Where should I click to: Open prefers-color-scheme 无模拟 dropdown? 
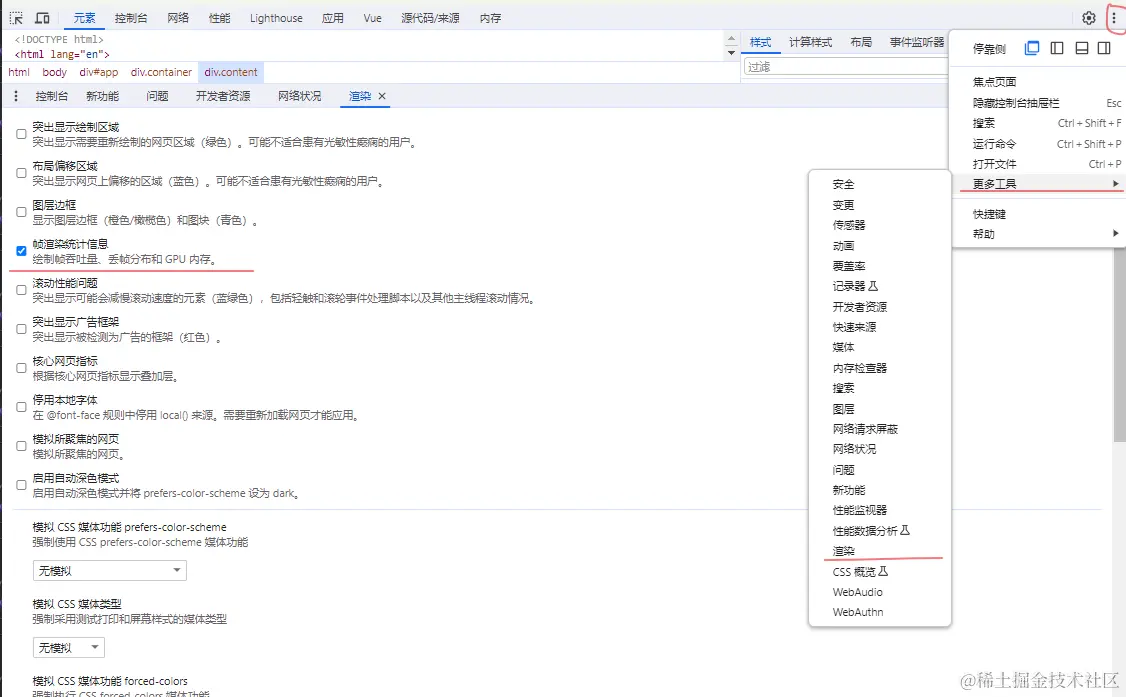[x=110, y=571]
